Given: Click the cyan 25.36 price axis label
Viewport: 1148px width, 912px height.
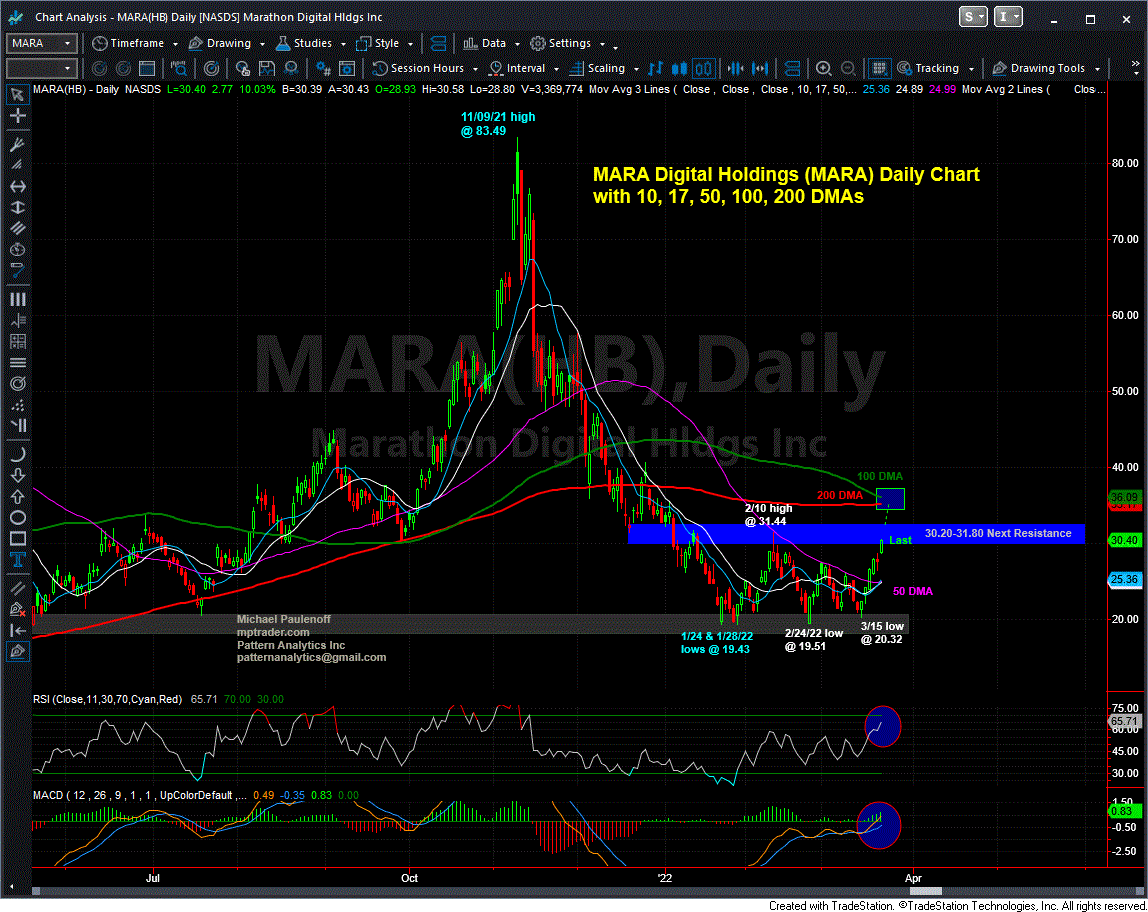Looking at the screenshot, I should click(x=1125, y=579).
